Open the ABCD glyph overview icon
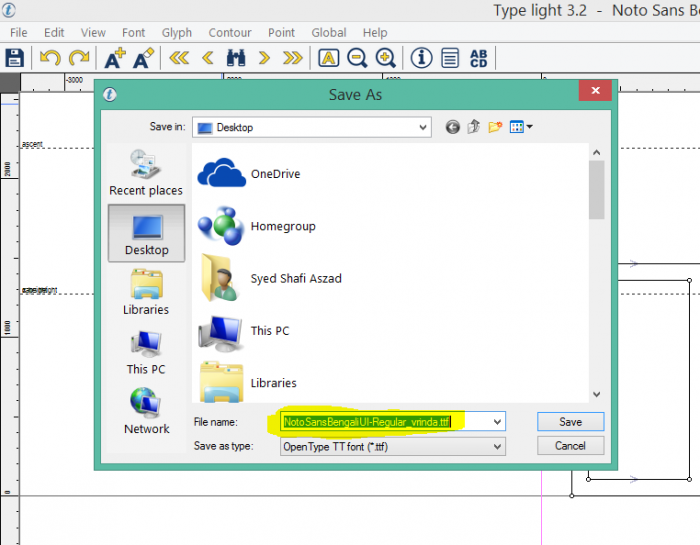Screen dimensions: 700x545 tap(479, 58)
